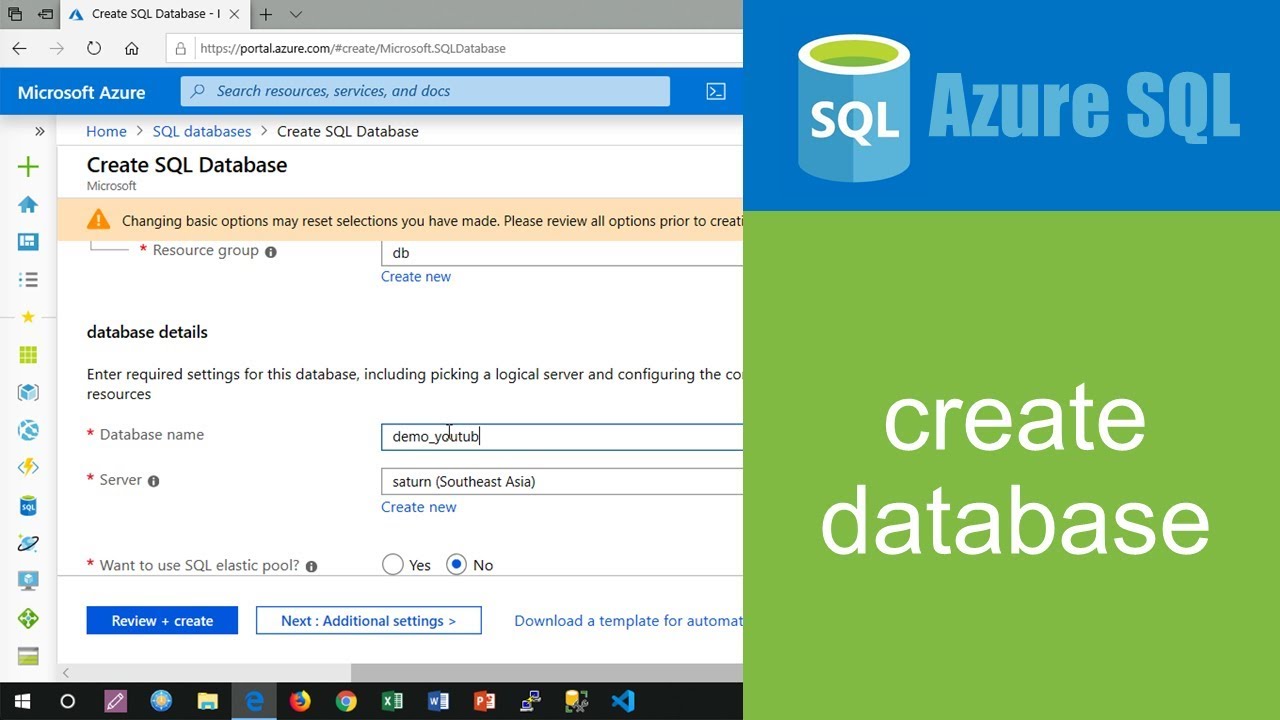Click the Database name input field
This screenshot has width=1280, height=720.
562,436
